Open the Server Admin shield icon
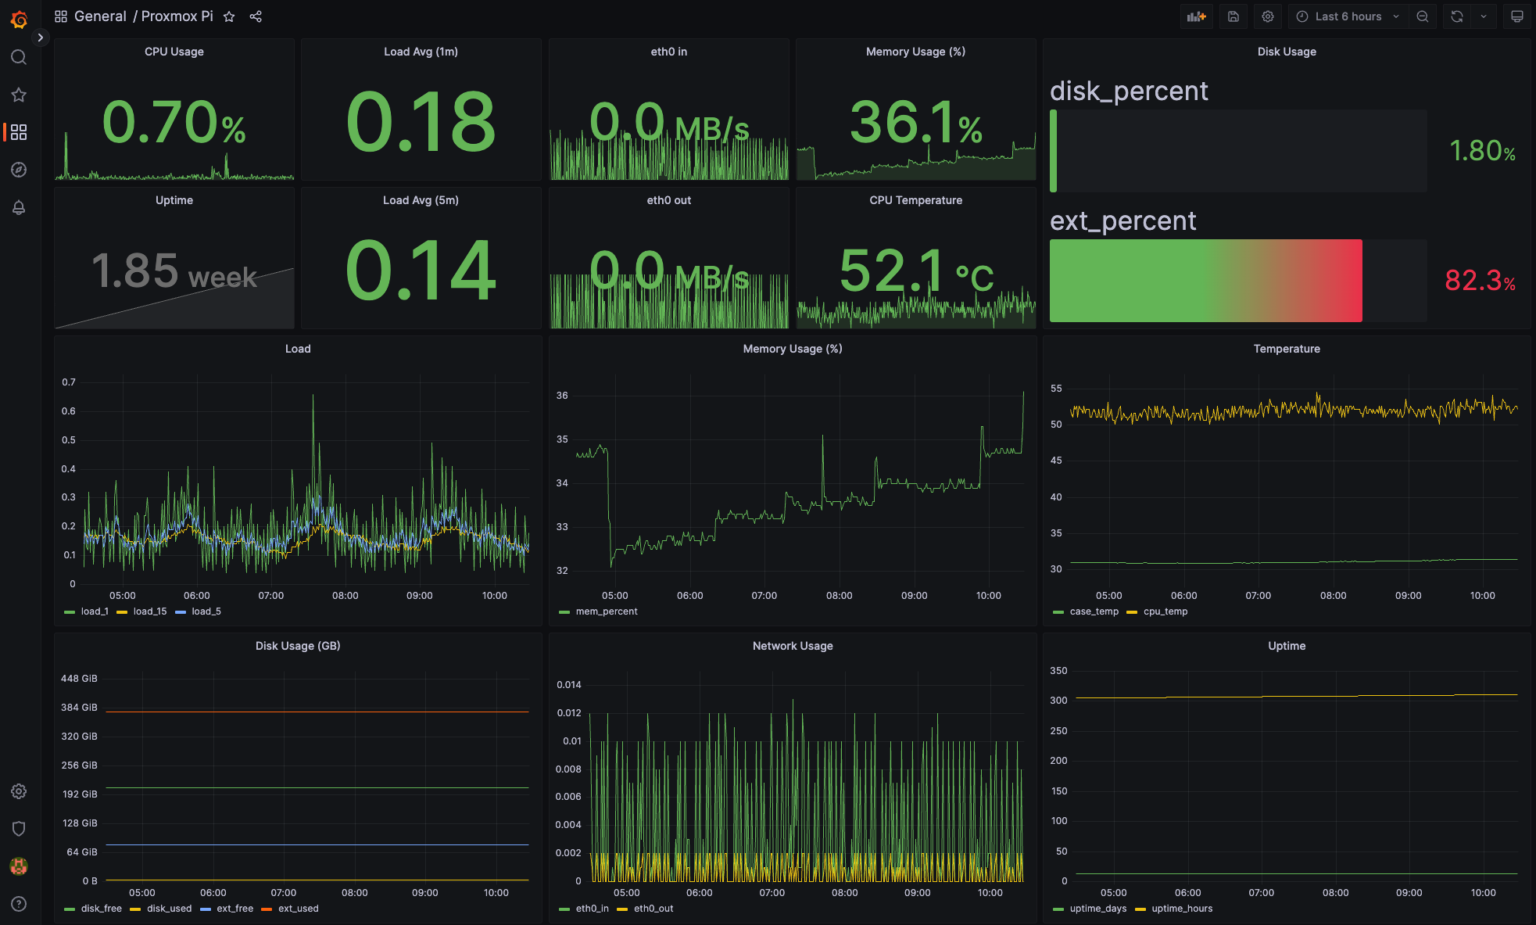Image resolution: width=1536 pixels, height=925 pixels. coord(18,829)
